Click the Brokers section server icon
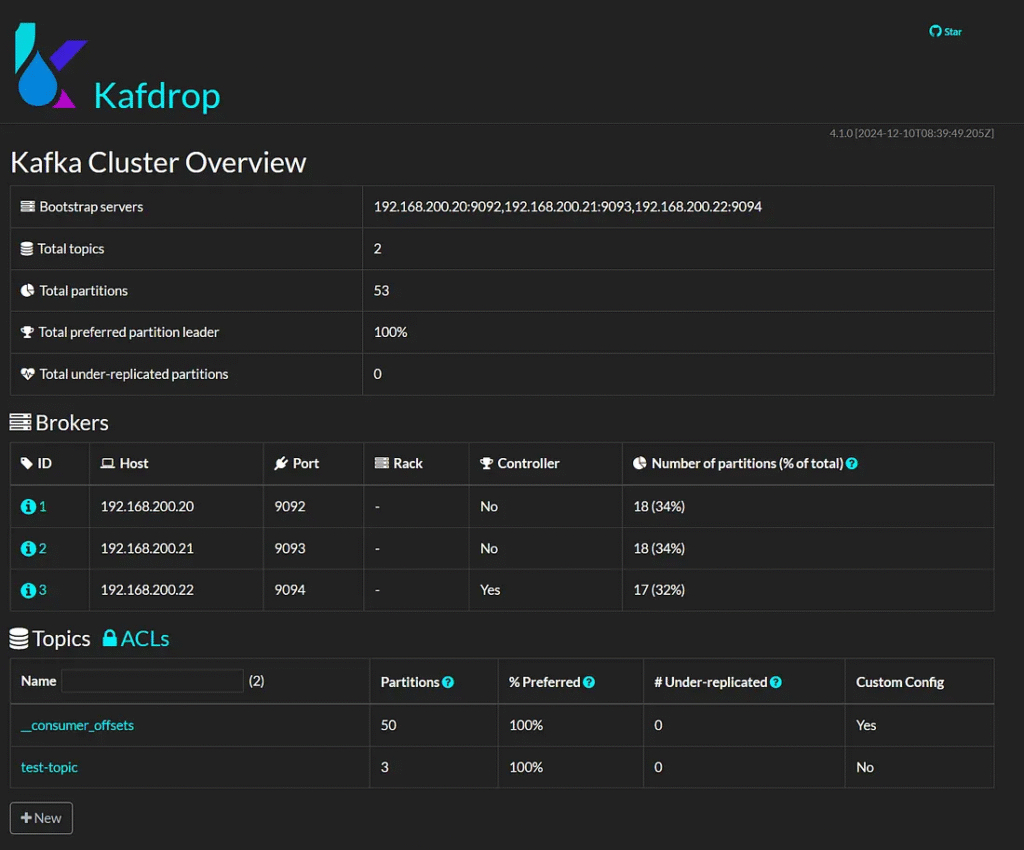Screen dimensions: 1024x850 click(20, 422)
